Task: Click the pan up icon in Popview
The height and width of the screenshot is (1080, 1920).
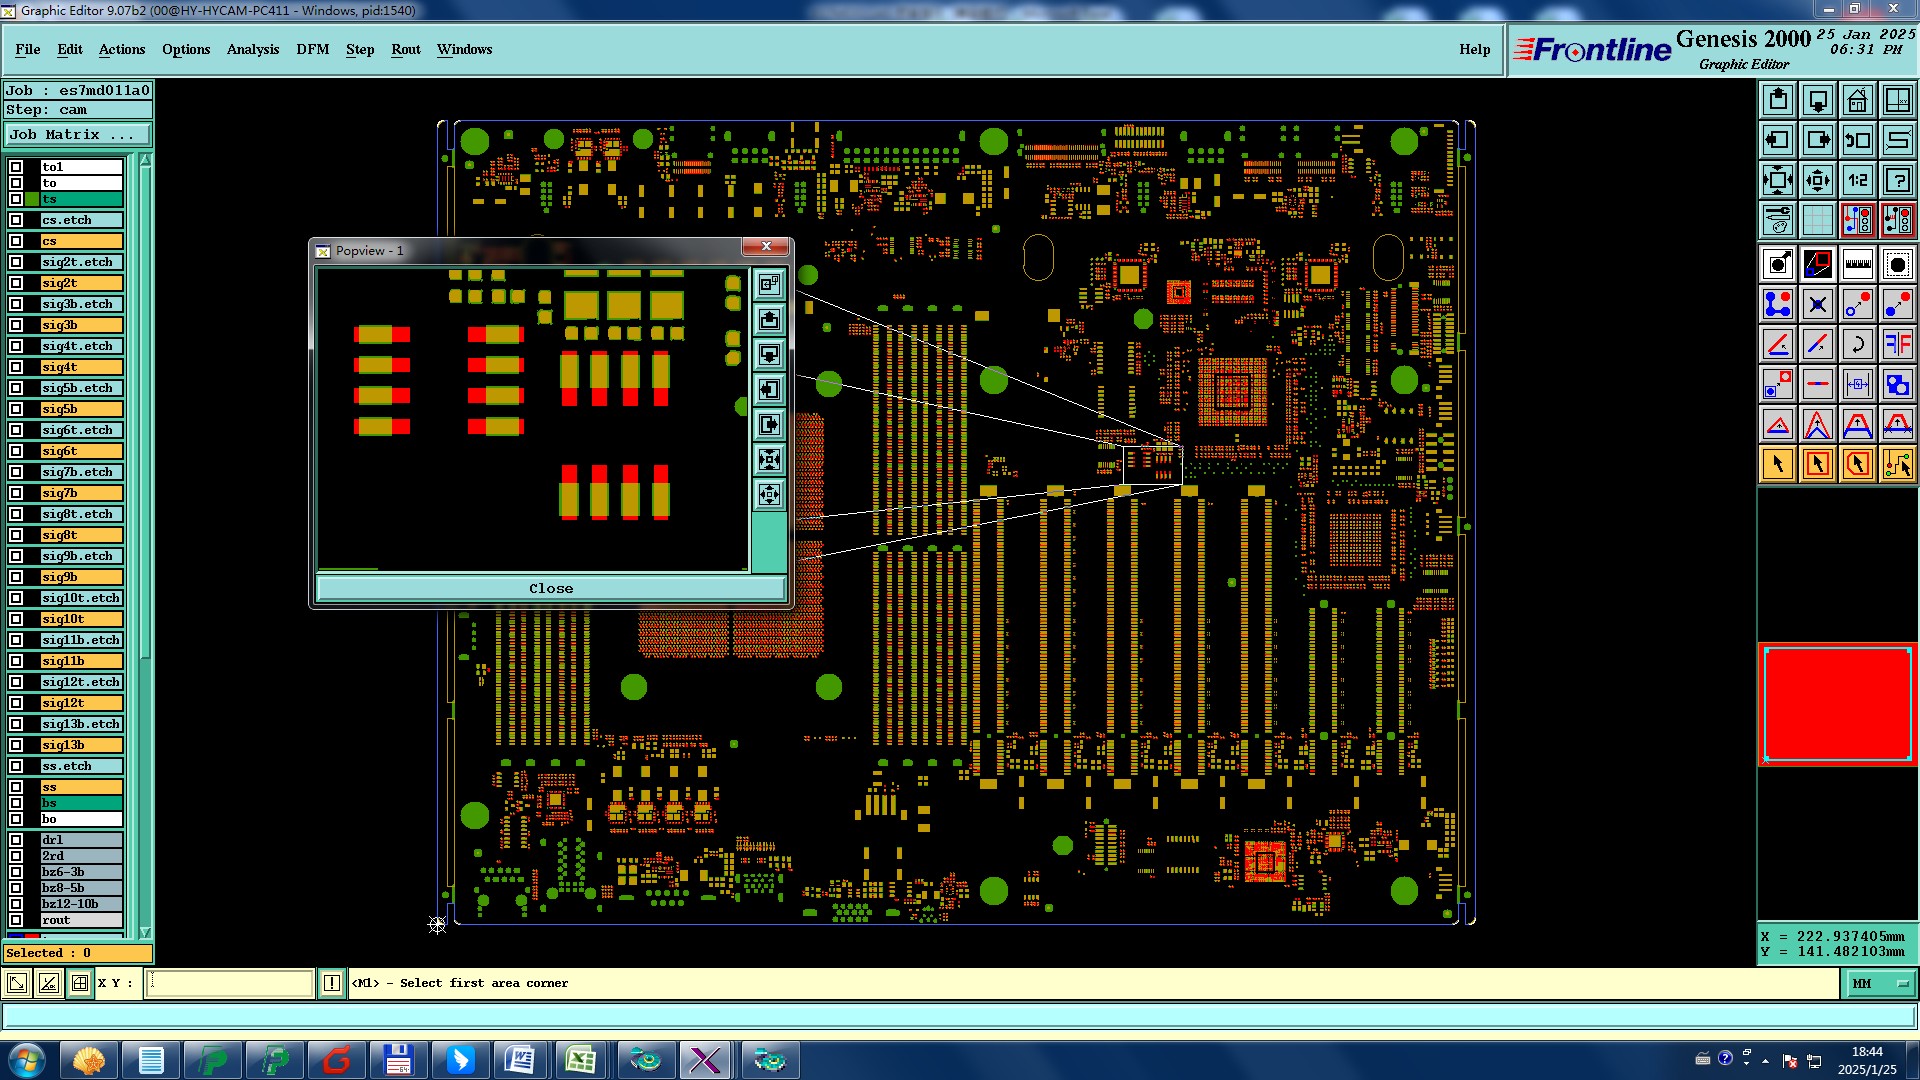Action: pyautogui.click(x=769, y=319)
